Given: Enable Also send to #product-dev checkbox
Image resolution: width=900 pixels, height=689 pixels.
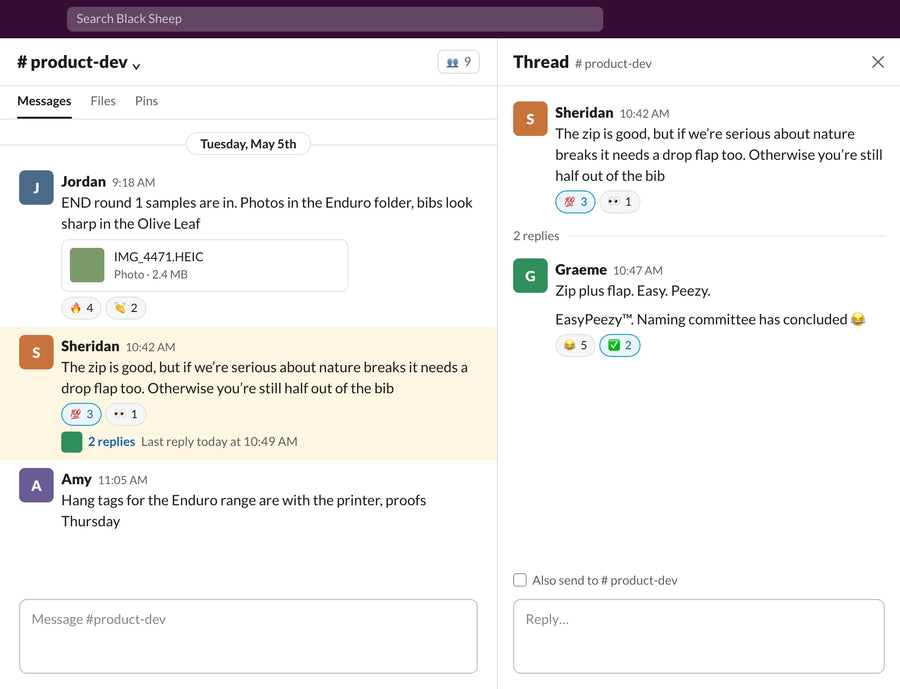Looking at the screenshot, I should click(x=520, y=580).
